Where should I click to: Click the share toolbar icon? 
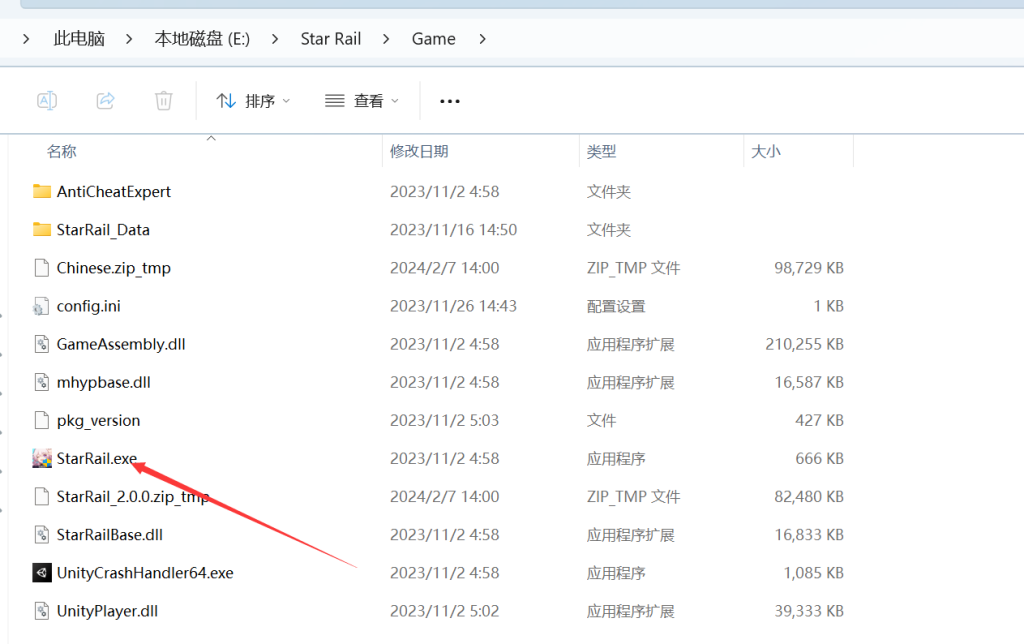point(105,100)
